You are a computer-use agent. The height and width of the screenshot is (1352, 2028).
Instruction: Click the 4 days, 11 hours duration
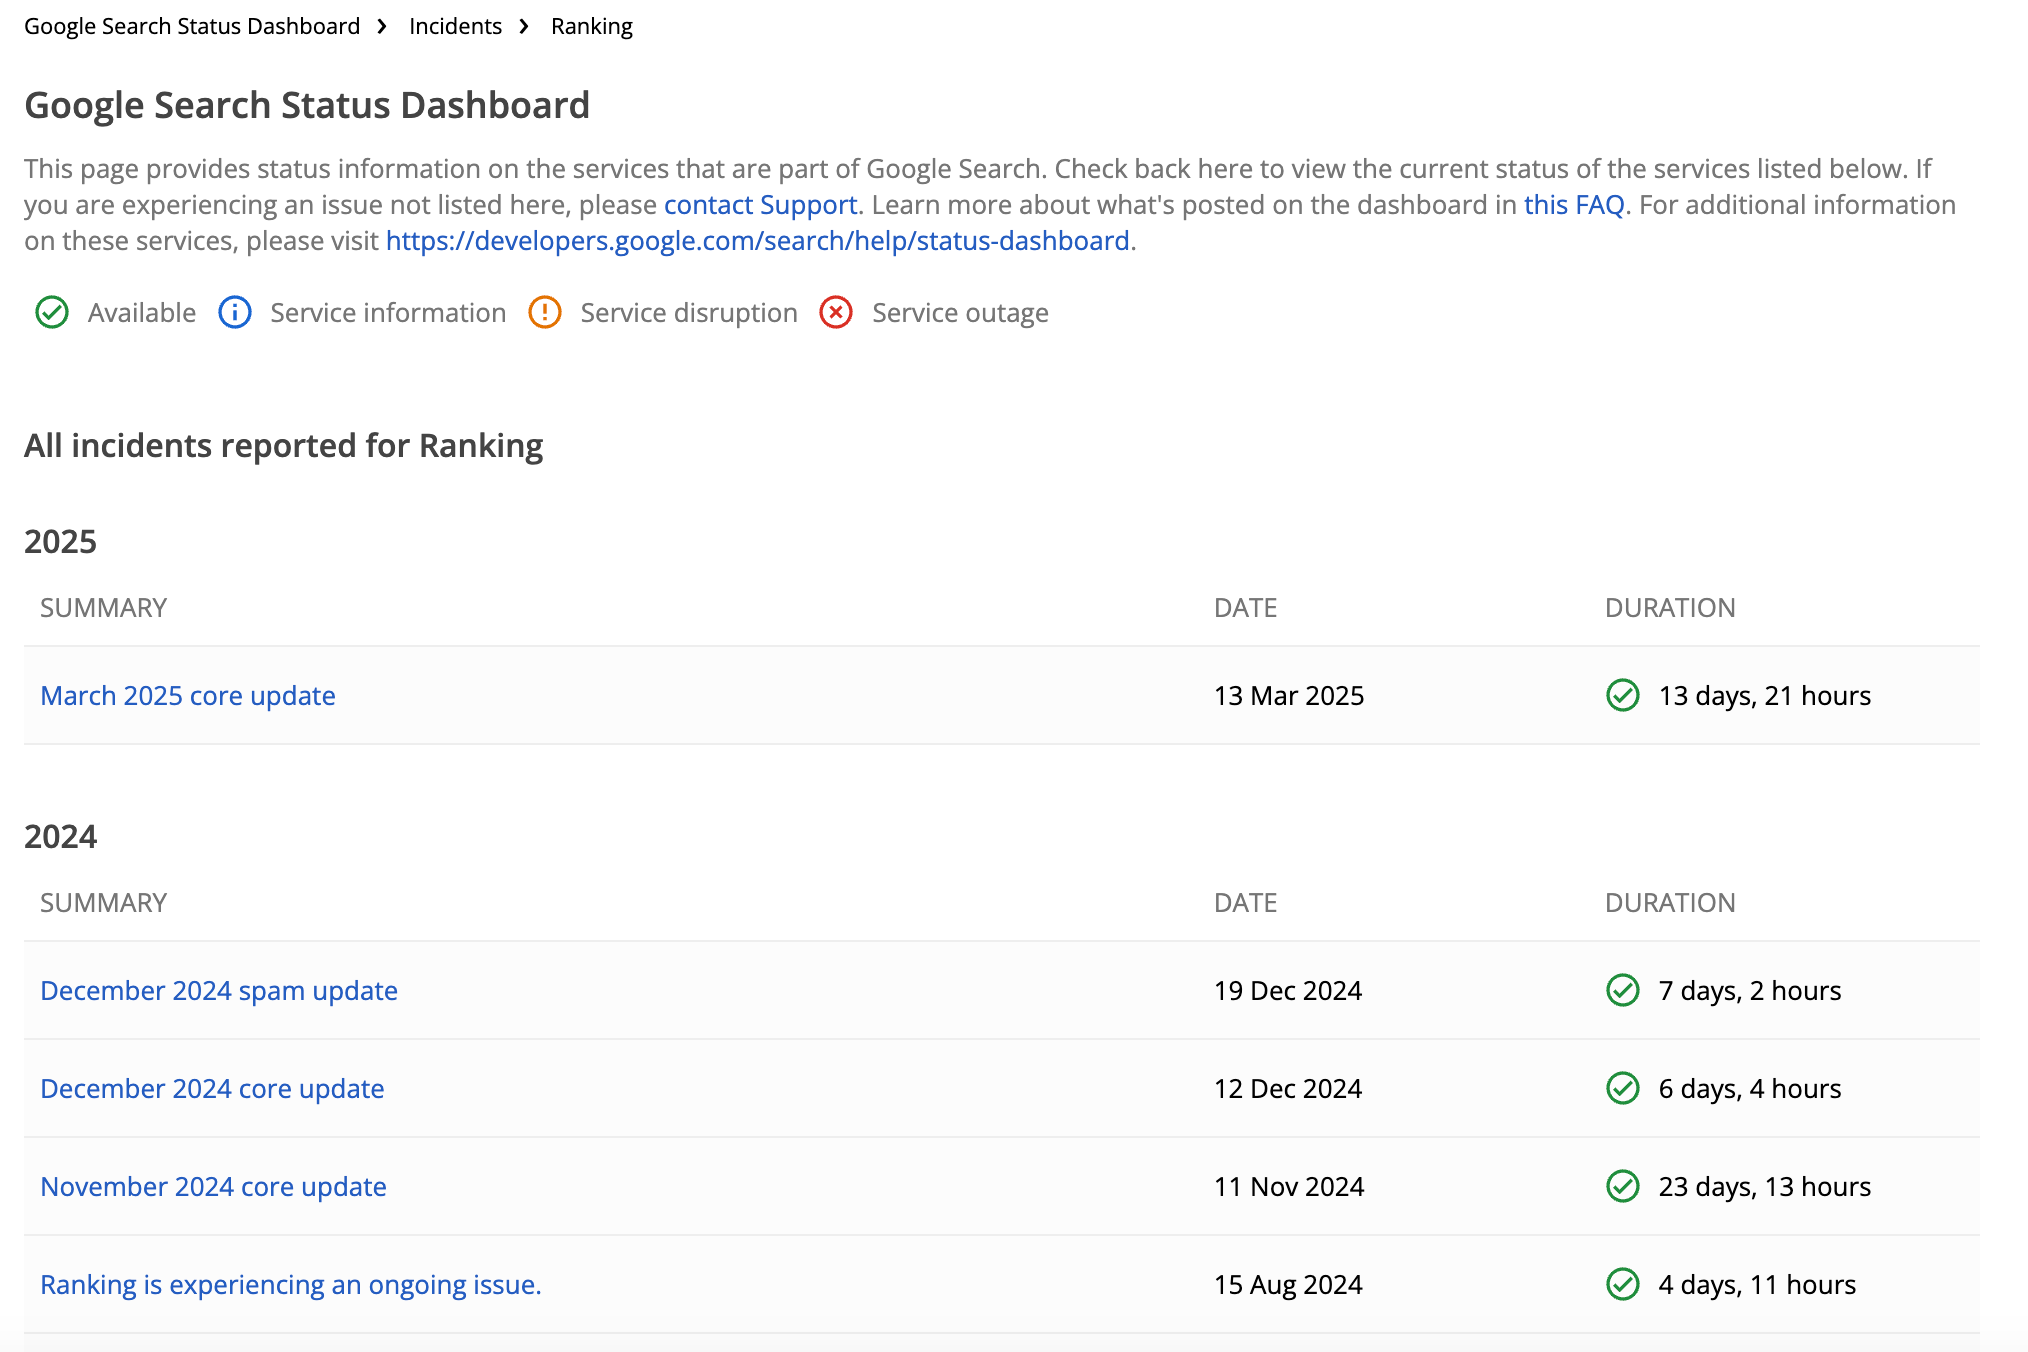tap(1757, 1284)
